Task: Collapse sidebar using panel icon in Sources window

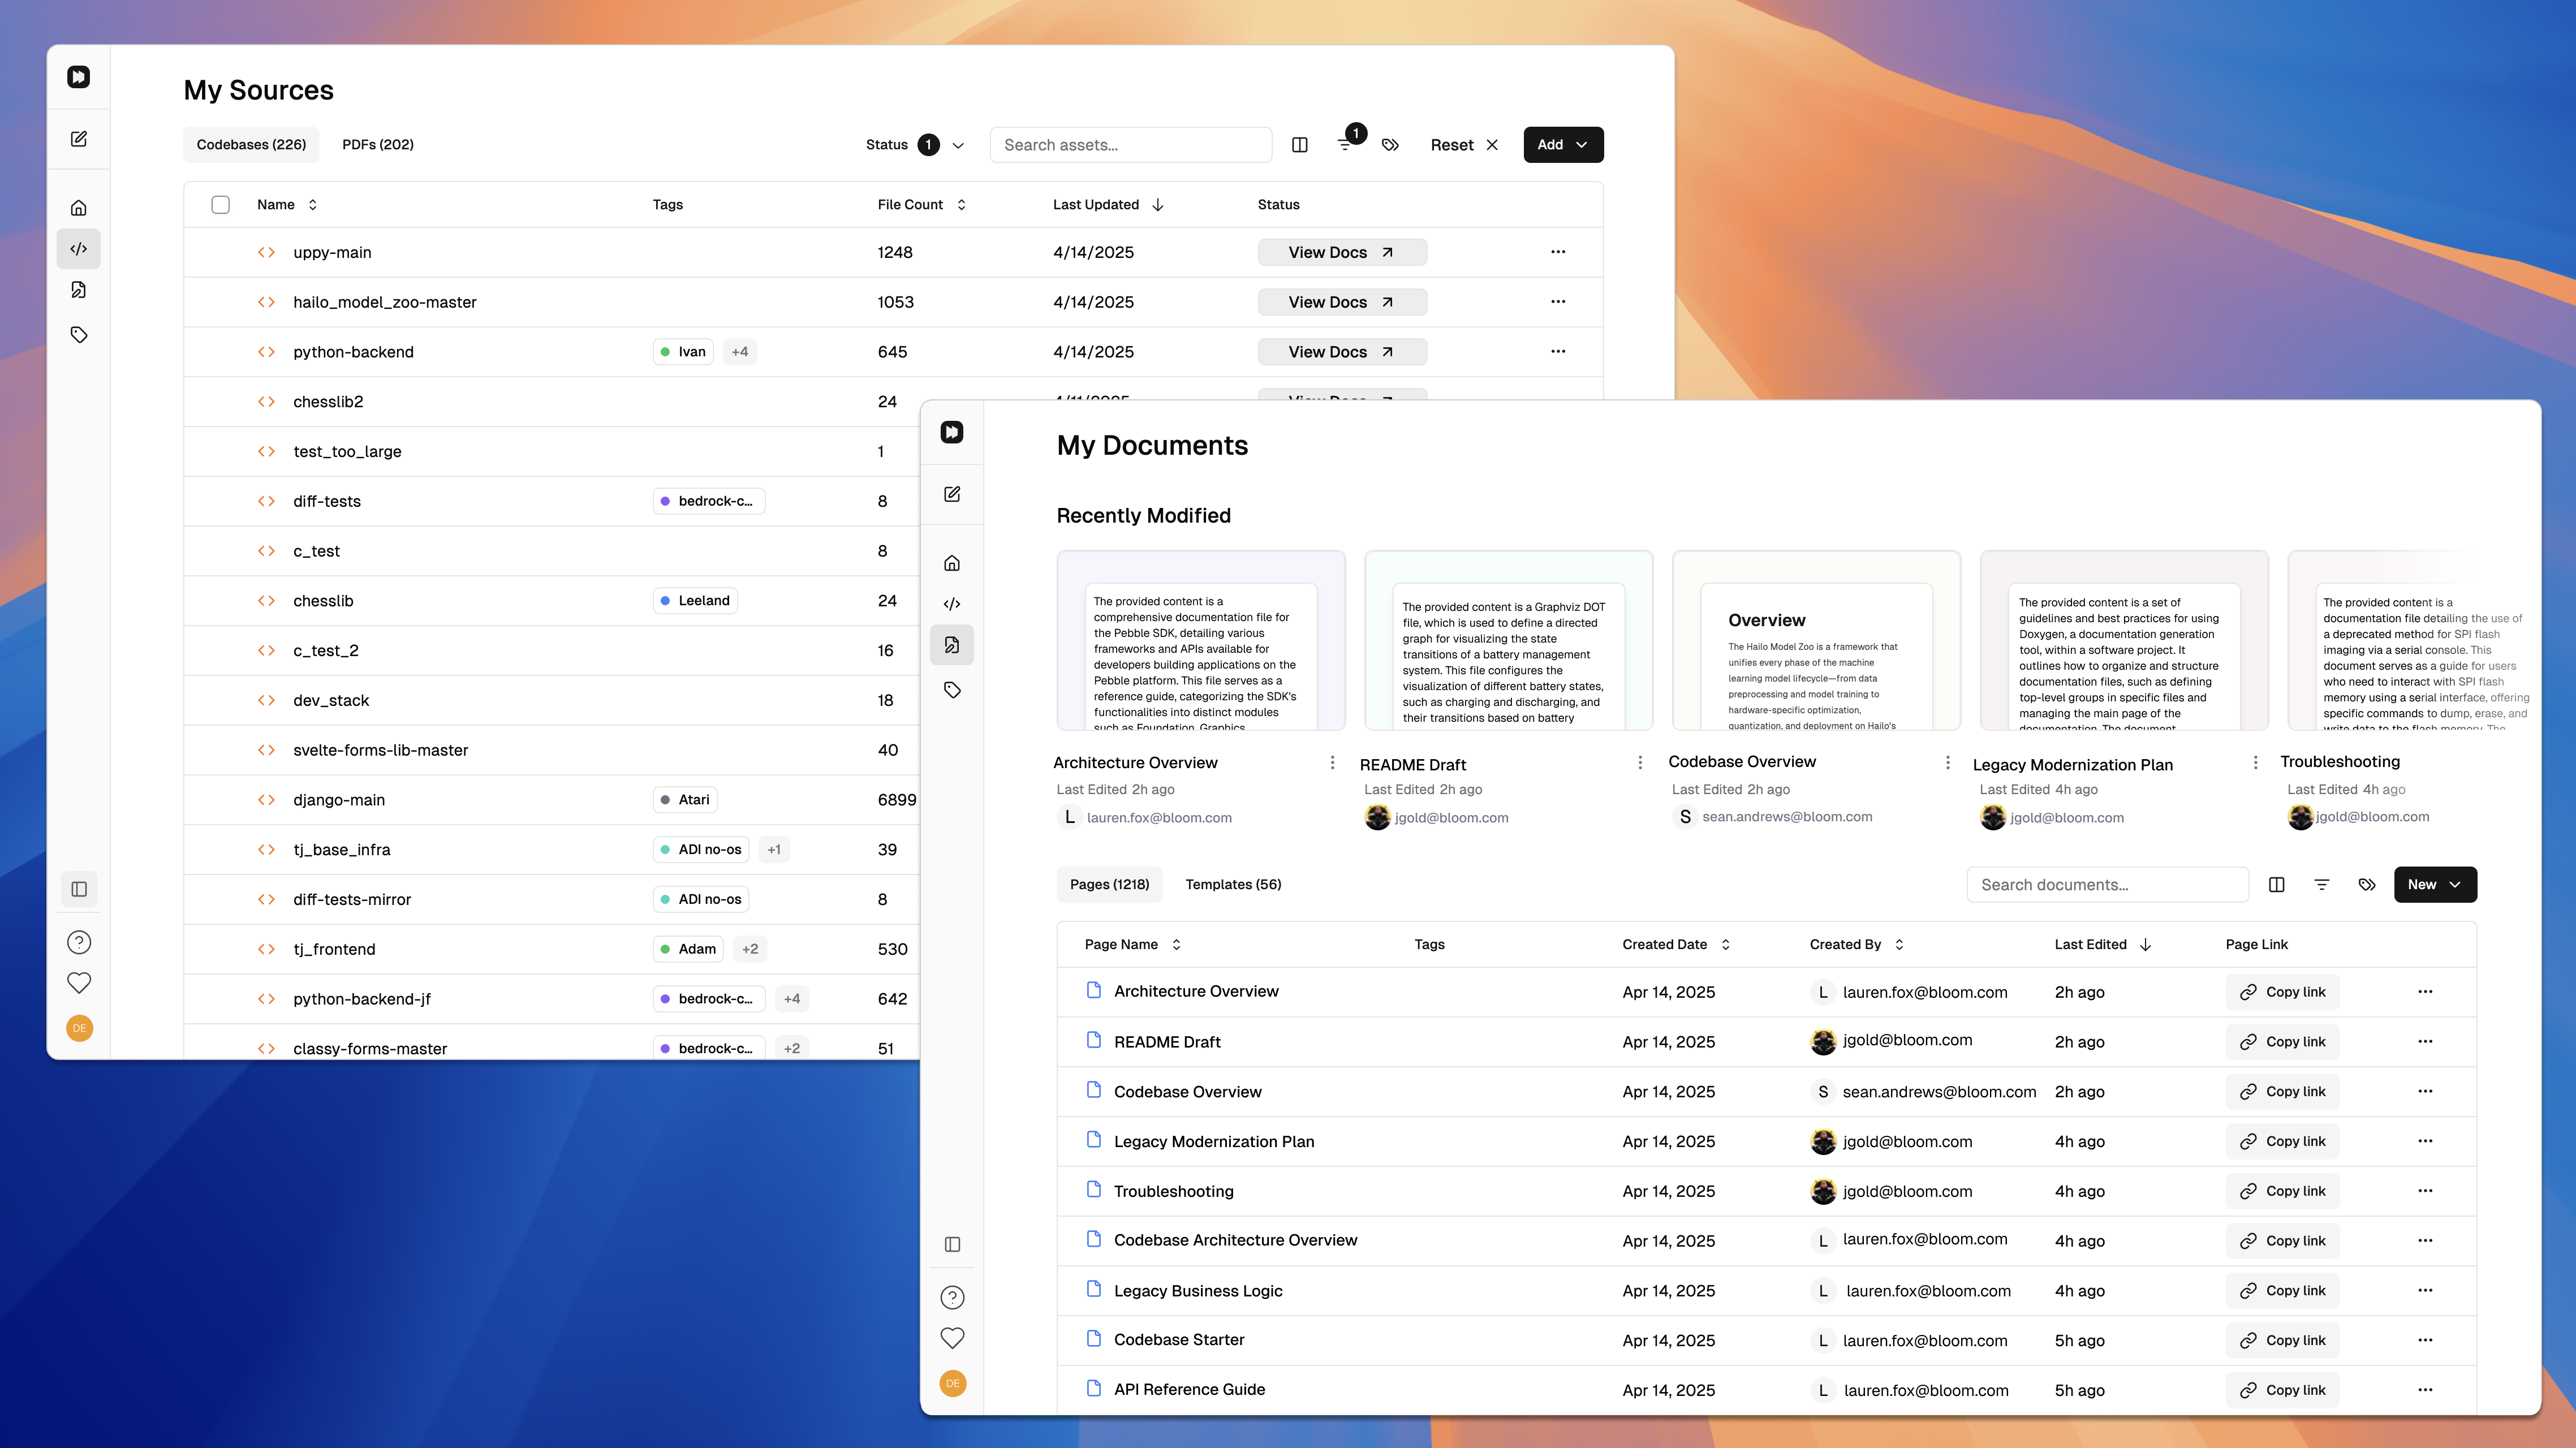Action: tap(79, 889)
